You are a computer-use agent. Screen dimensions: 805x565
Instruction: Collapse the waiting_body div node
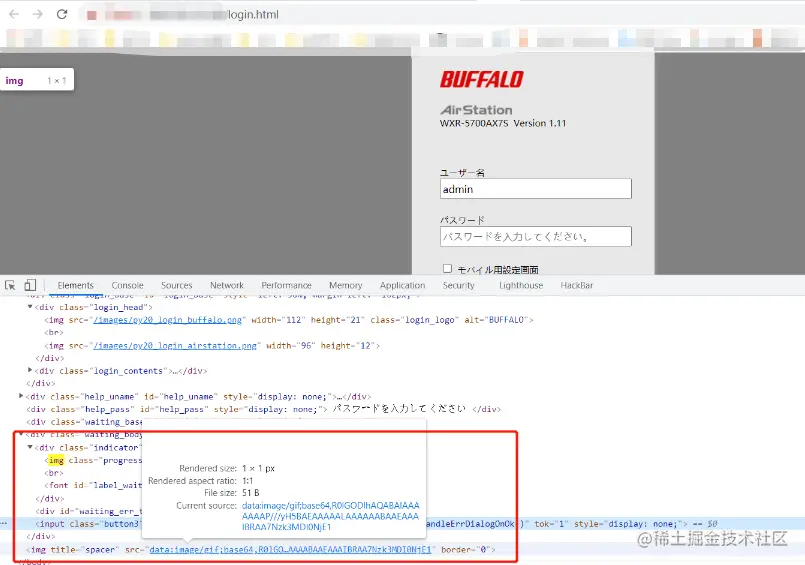[21, 434]
